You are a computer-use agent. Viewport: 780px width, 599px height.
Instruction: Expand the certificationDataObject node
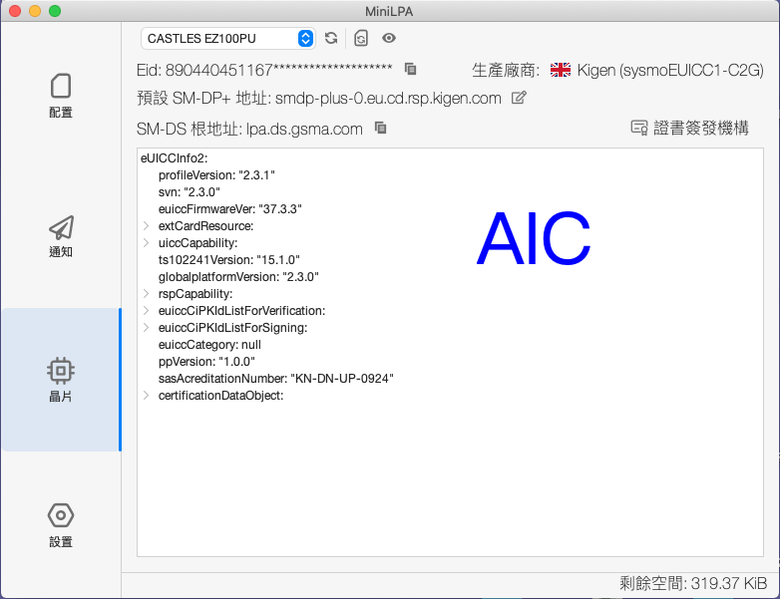pos(146,396)
